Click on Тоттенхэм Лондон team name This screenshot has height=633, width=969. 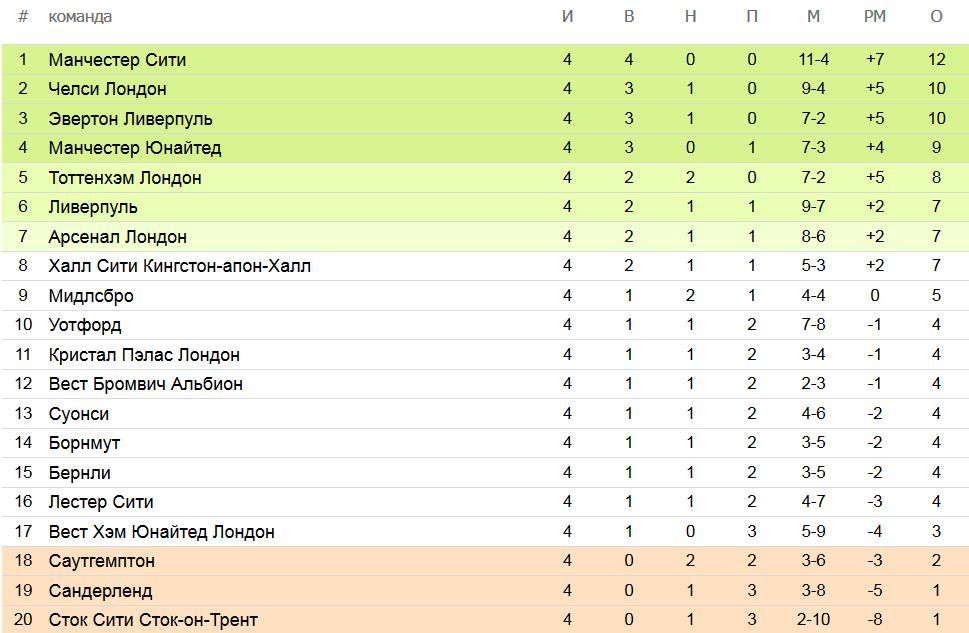(x=125, y=178)
